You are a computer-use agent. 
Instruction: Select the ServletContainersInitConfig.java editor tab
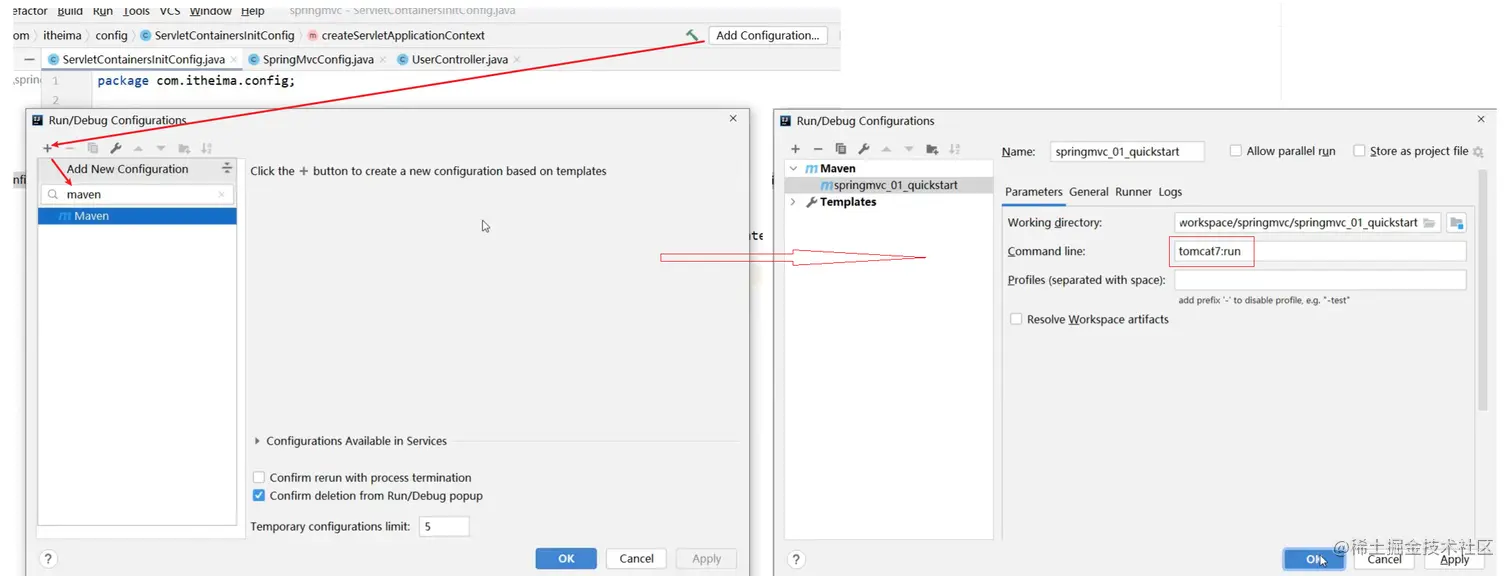click(143, 60)
